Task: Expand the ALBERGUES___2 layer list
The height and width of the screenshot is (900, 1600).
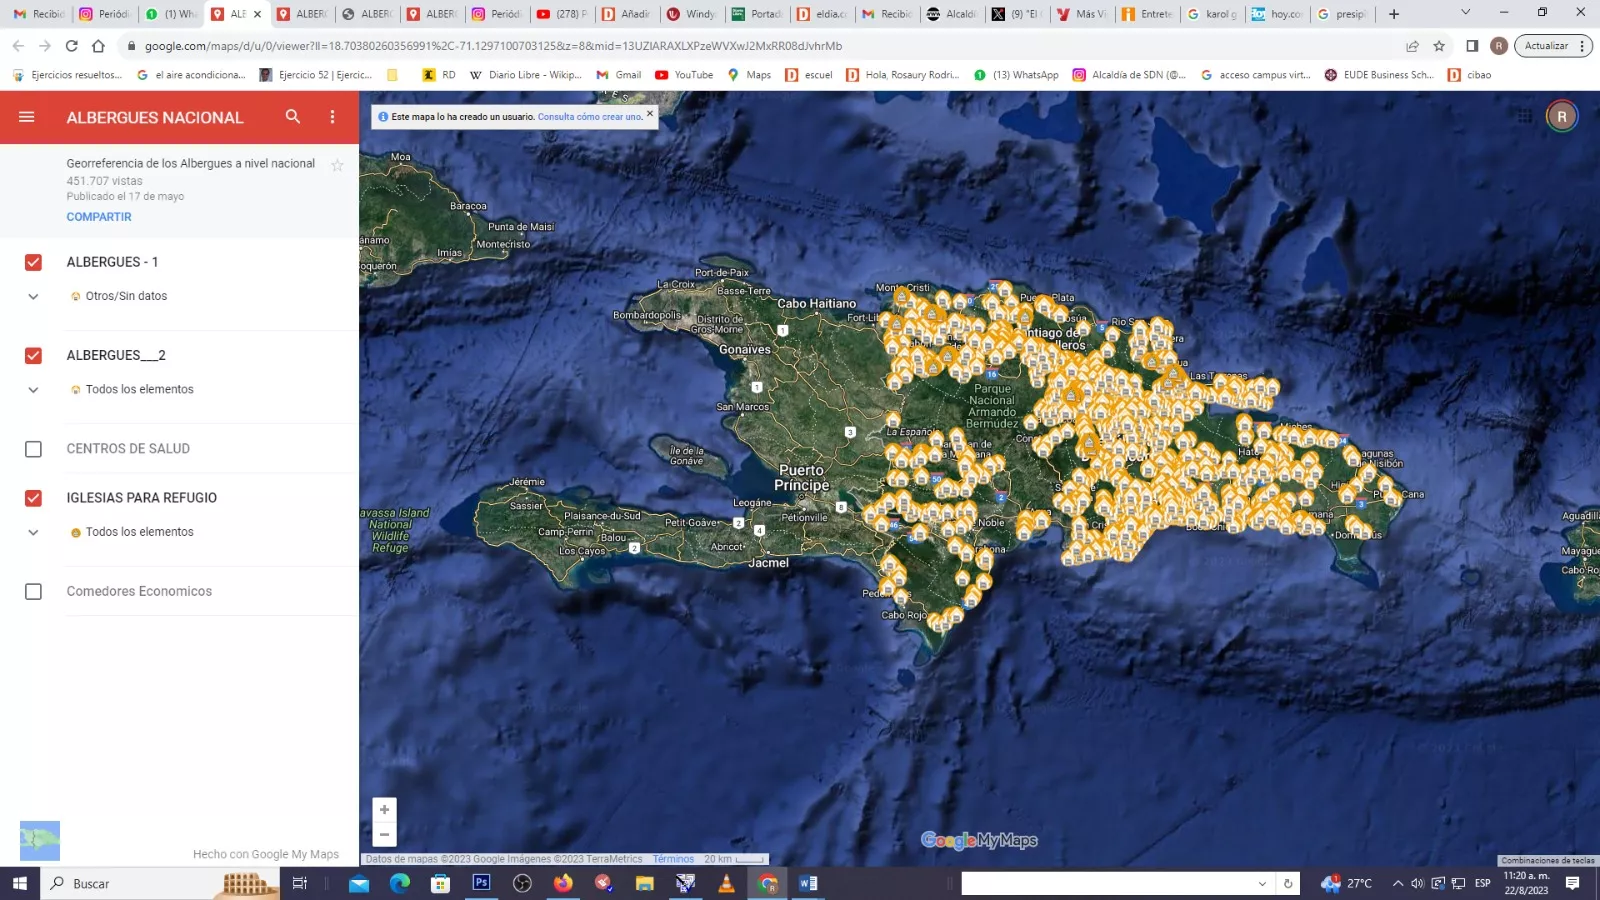Action: click(x=33, y=390)
